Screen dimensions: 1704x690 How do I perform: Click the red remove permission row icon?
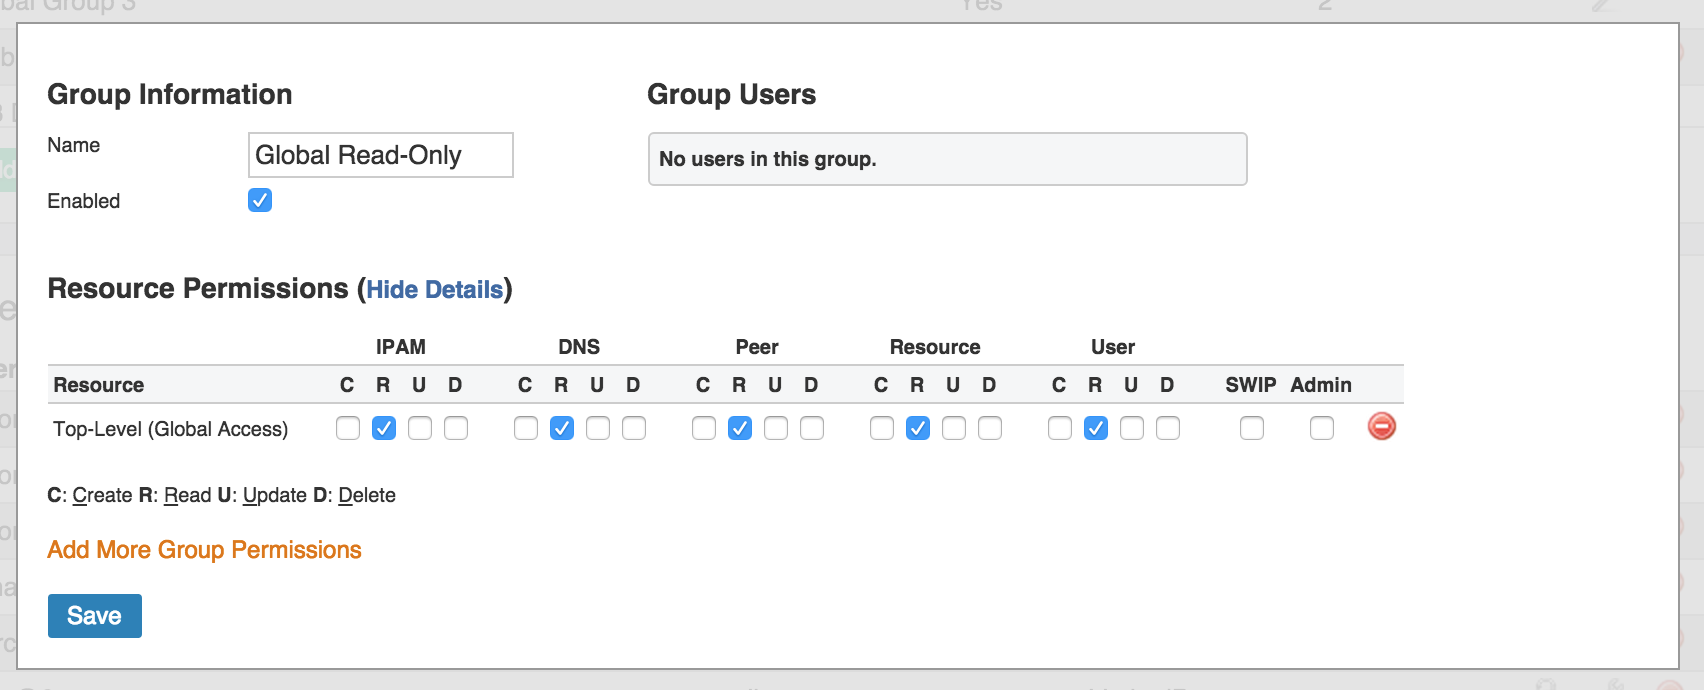coord(1381,427)
